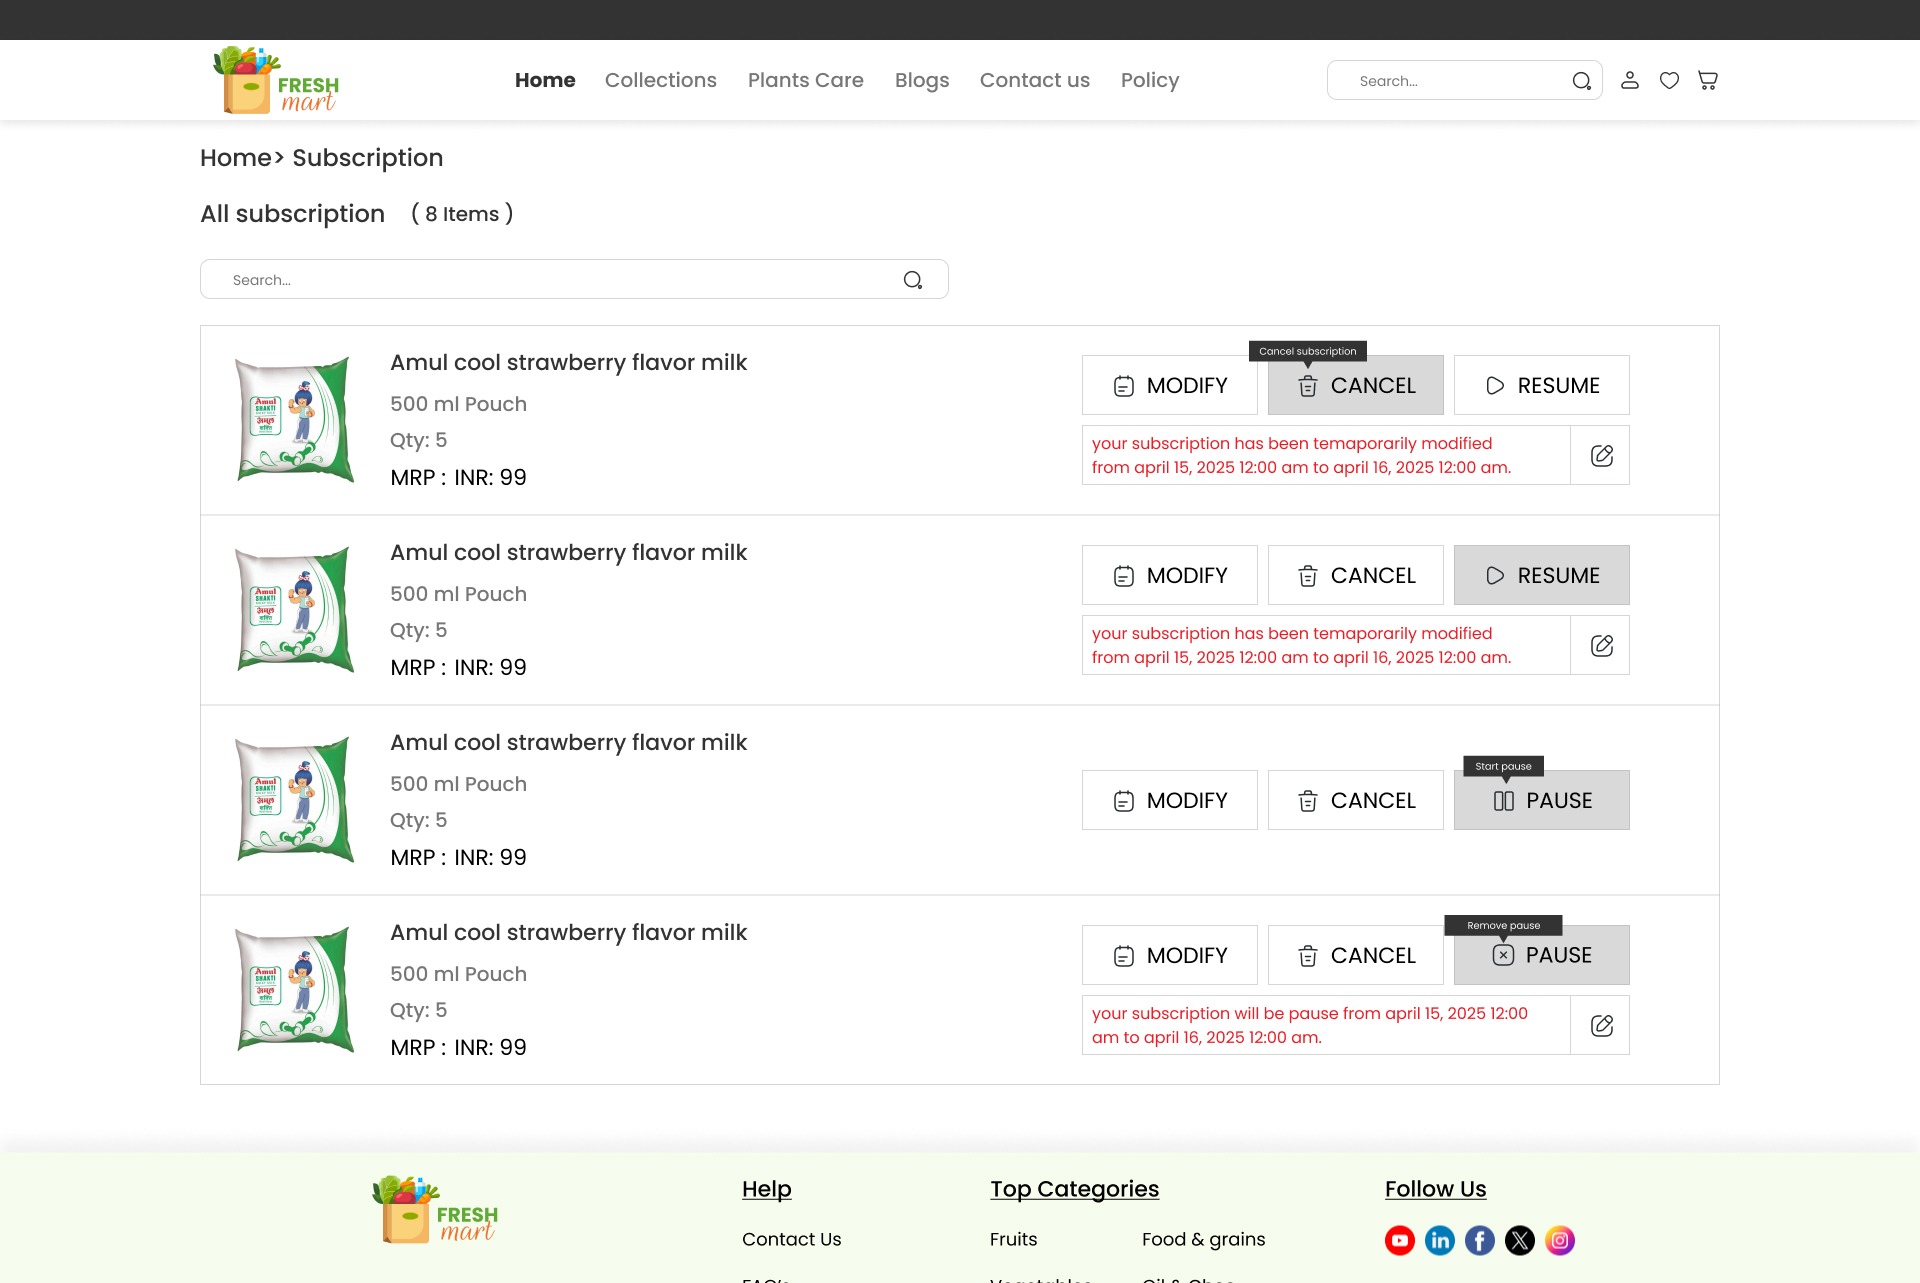Click the Fresh Mart logo in the header

[x=276, y=80]
